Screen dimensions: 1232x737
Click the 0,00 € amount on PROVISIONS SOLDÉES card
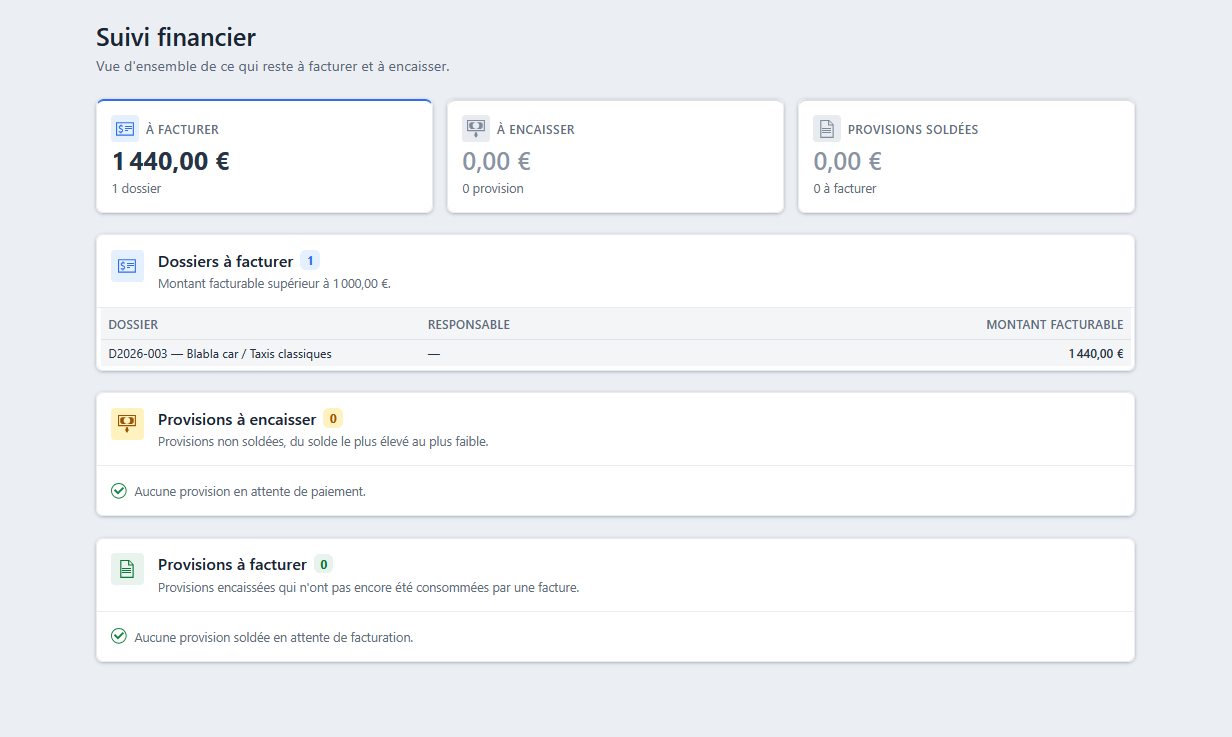(x=847, y=161)
